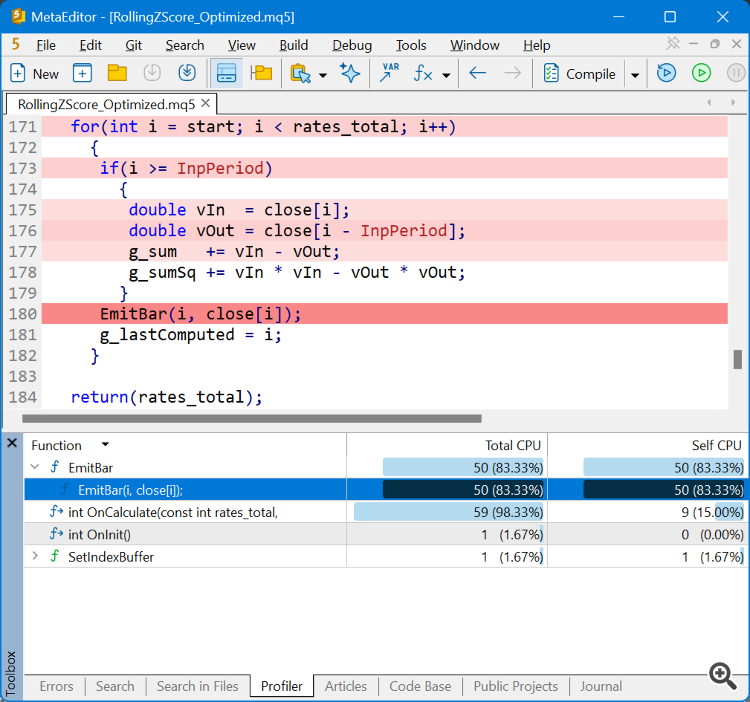Click the editor horizontal scrollbar thumb
The width and height of the screenshot is (750, 702).
pyautogui.click(x=252, y=419)
